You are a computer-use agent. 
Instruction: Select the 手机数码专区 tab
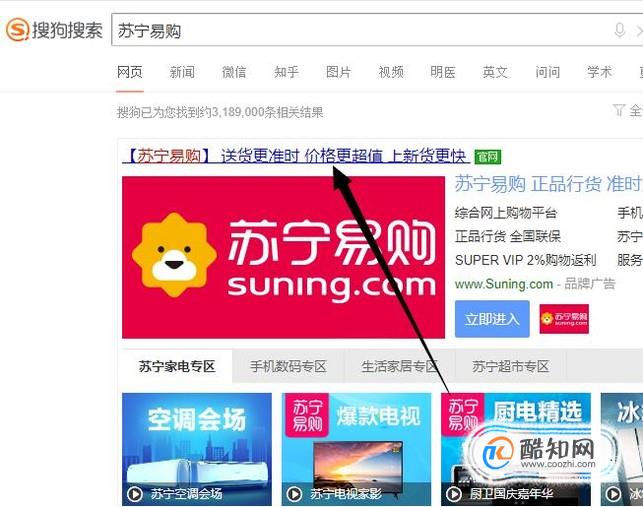tap(288, 366)
